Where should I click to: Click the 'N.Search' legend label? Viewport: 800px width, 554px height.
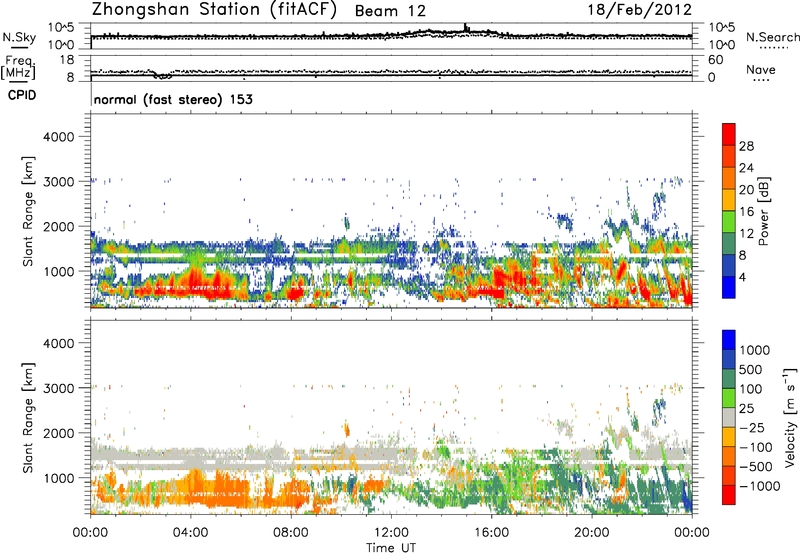pyautogui.click(x=772, y=37)
